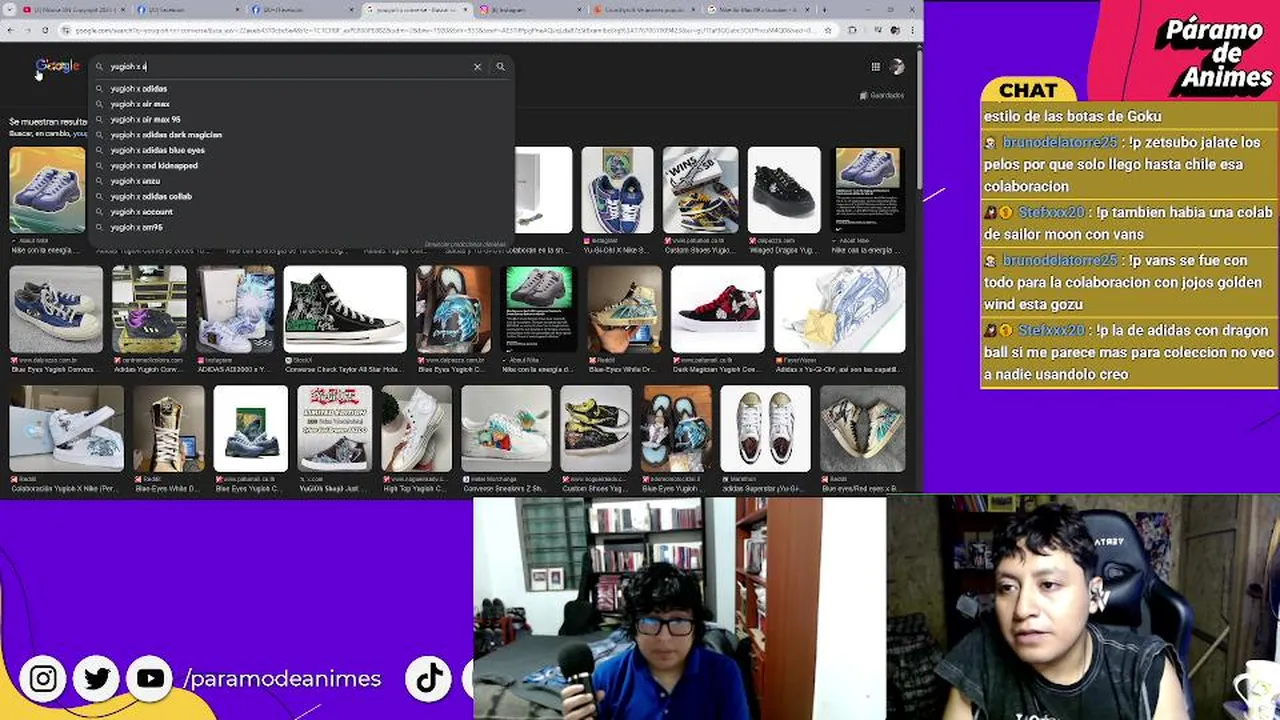
Task: Open the YuGiOh limited edition poster image
Action: [335, 428]
